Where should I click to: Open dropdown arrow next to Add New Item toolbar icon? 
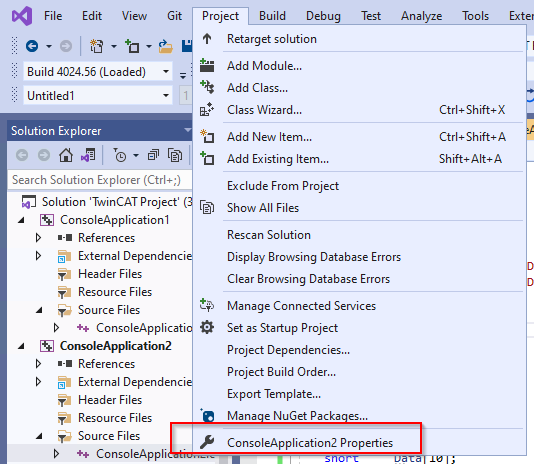pyautogui.click(x=149, y=46)
